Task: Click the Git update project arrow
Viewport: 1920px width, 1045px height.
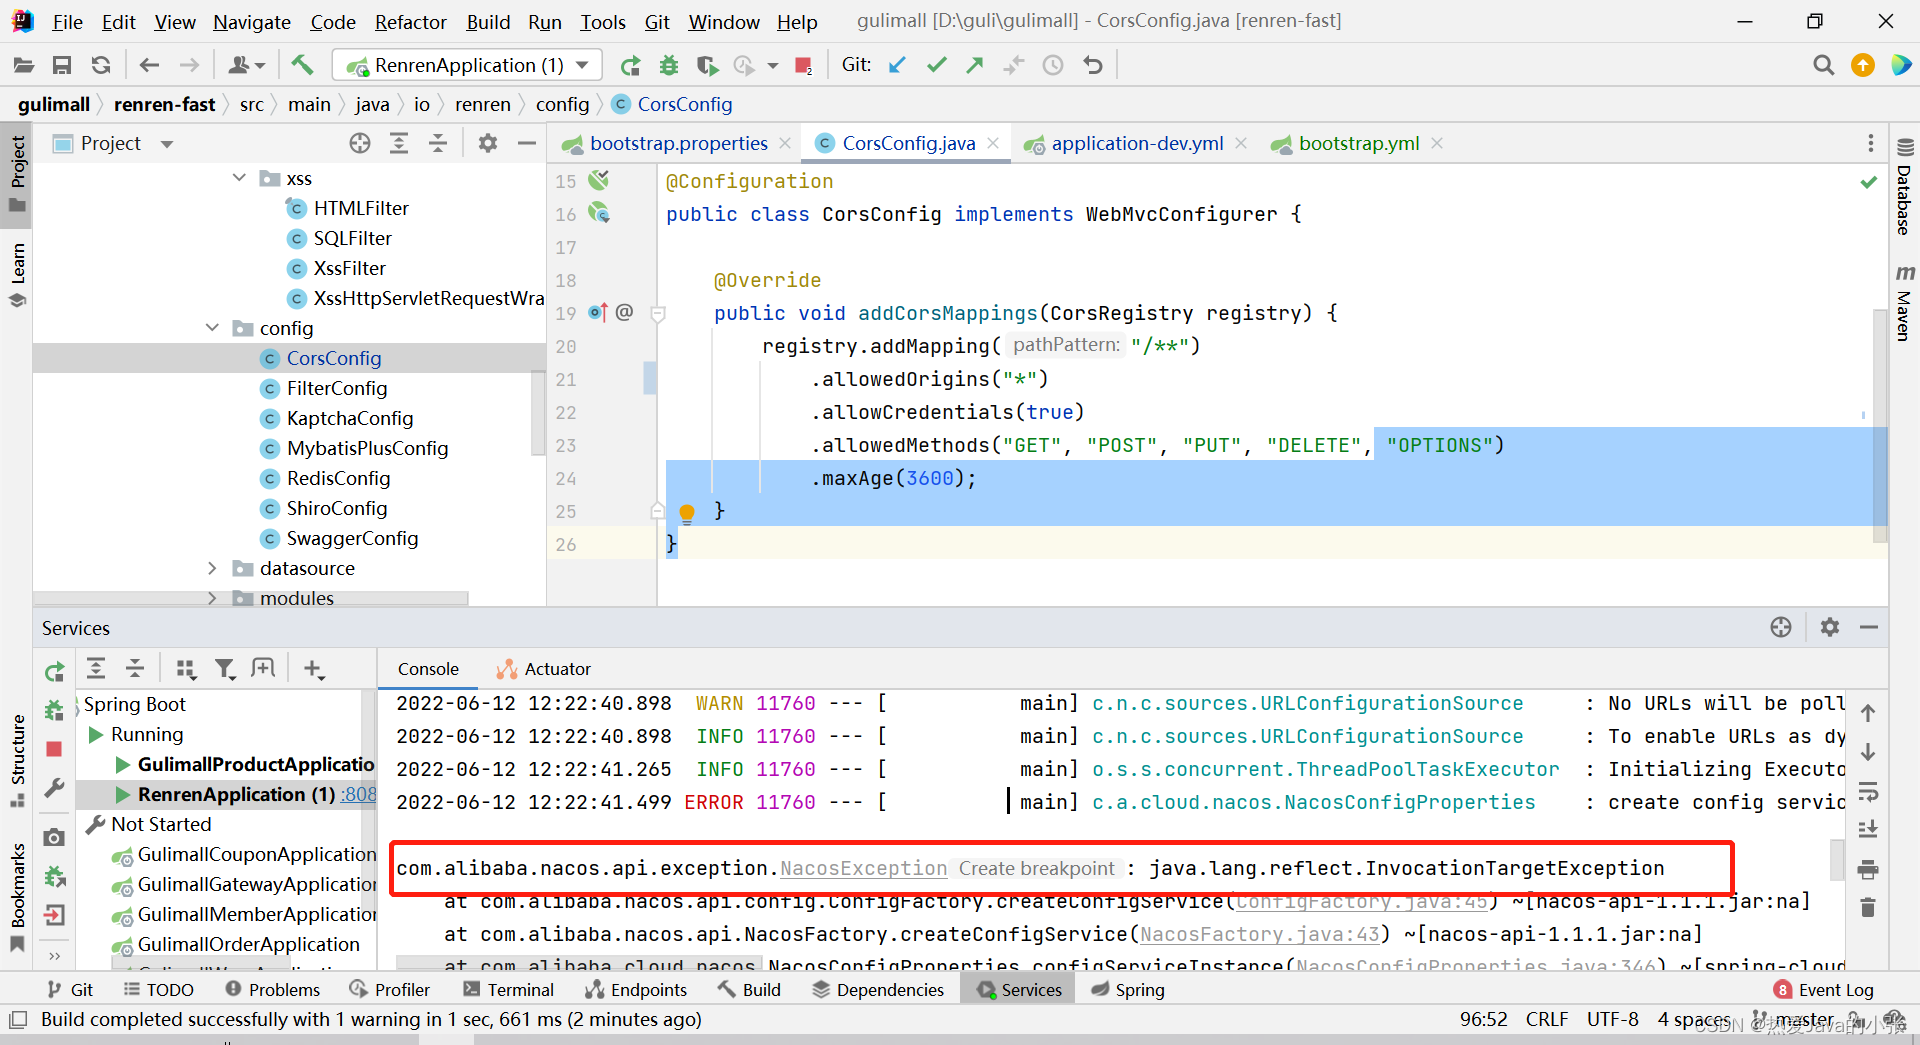Action: [x=897, y=66]
